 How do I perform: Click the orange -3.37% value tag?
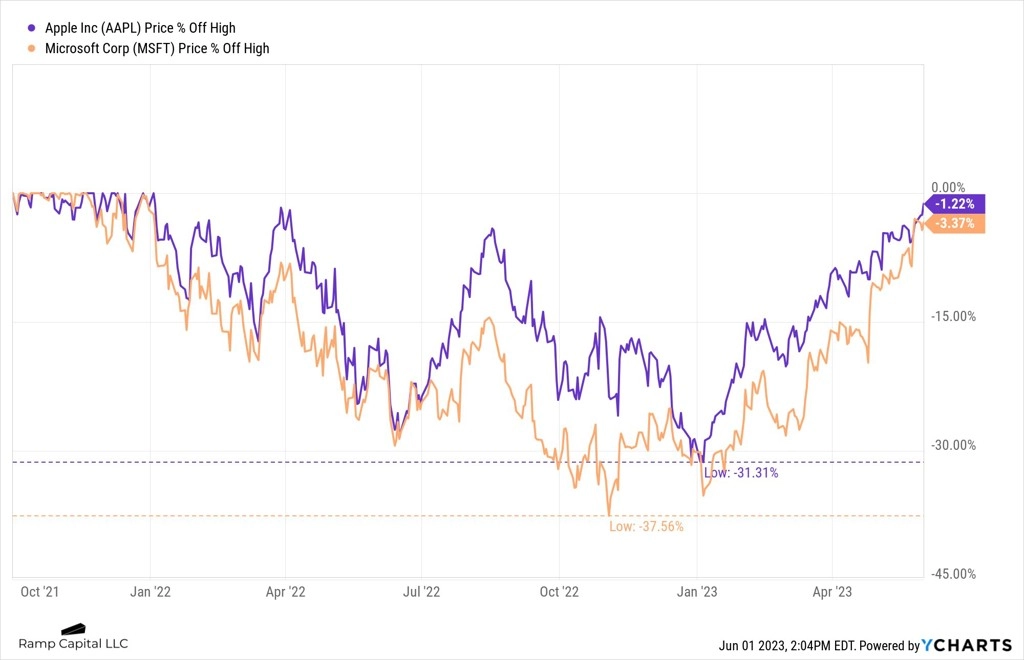coord(955,223)
